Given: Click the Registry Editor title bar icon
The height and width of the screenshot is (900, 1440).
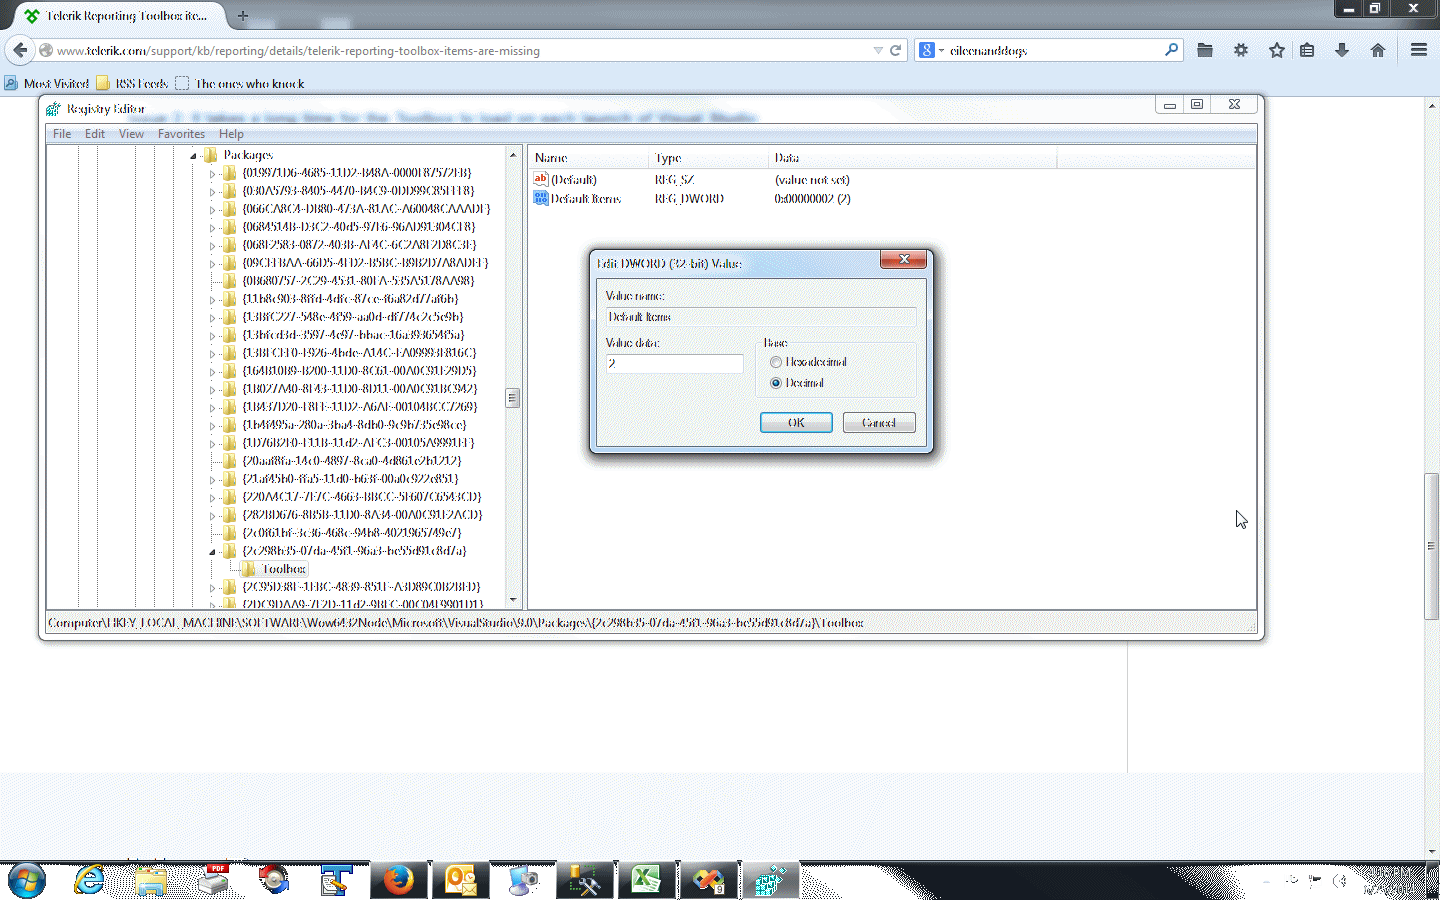Looking at the screenshot, I should click(x=54, y=109).
